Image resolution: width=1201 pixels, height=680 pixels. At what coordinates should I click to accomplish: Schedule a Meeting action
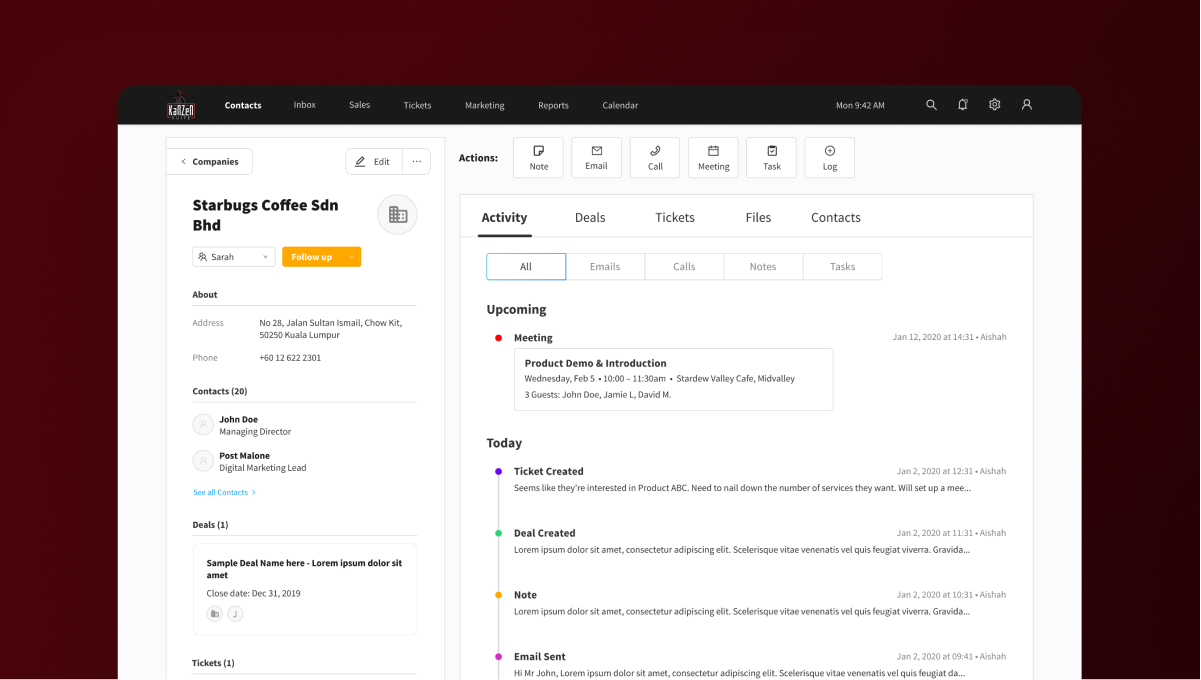(x=713, y=158)
